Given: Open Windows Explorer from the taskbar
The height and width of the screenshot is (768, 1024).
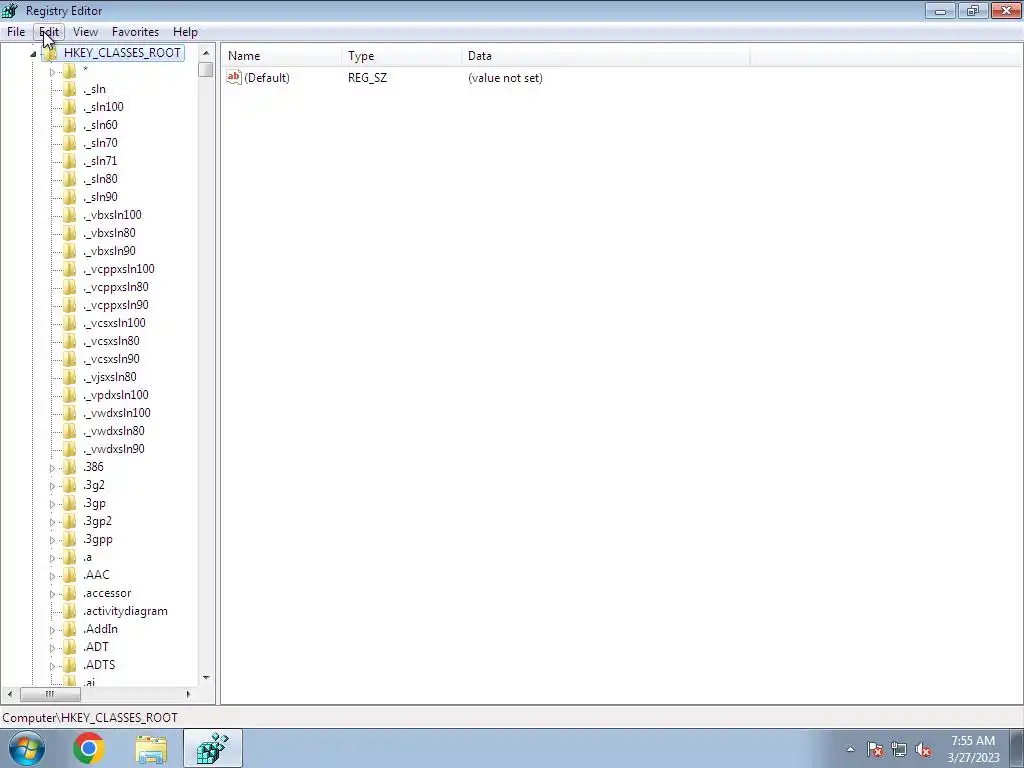Looking at the screenshot, I should [151, 748].
